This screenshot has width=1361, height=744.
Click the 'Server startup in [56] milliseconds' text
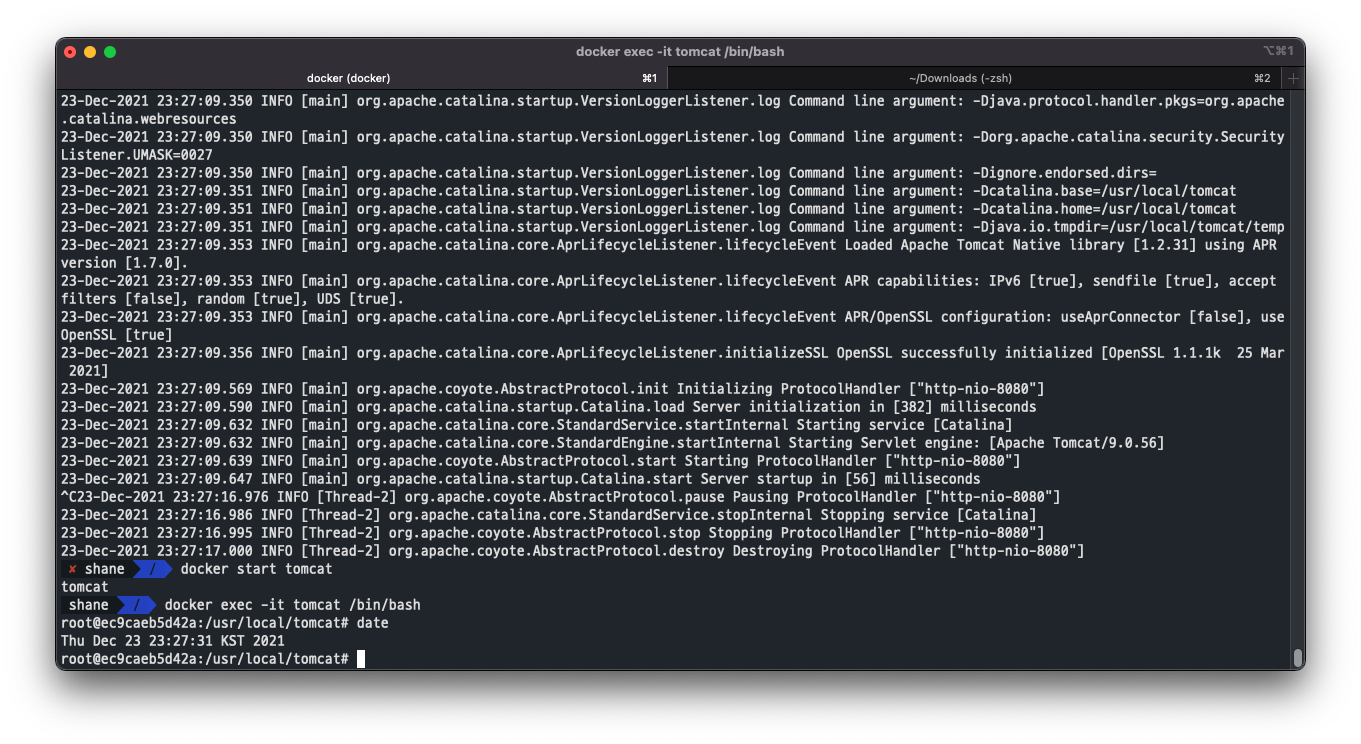click(x=835, y=479)
